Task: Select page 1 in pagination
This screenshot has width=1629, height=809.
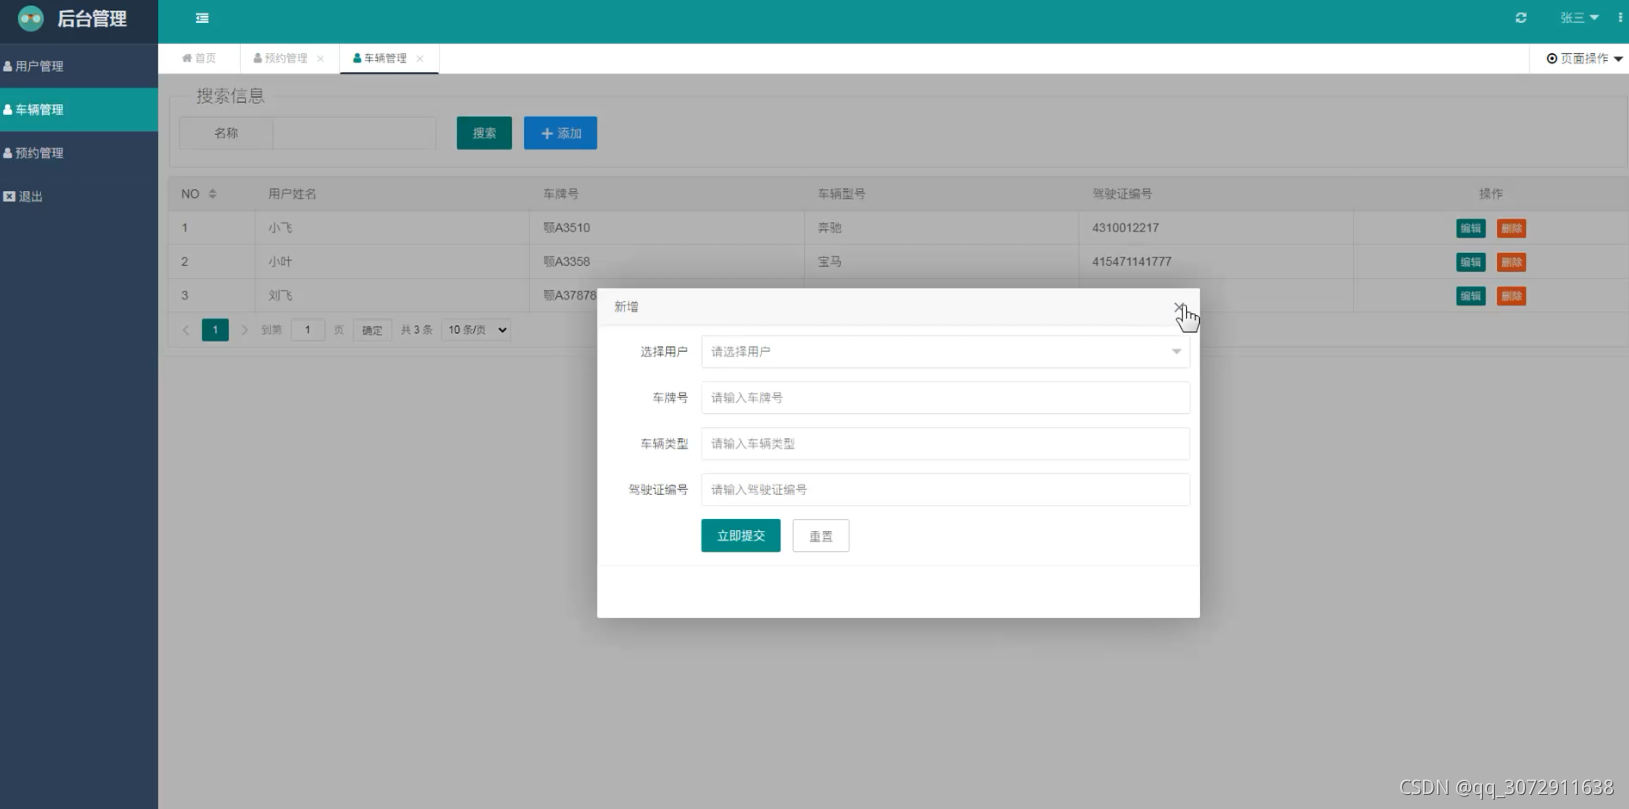Action: [x=215, y=330]
